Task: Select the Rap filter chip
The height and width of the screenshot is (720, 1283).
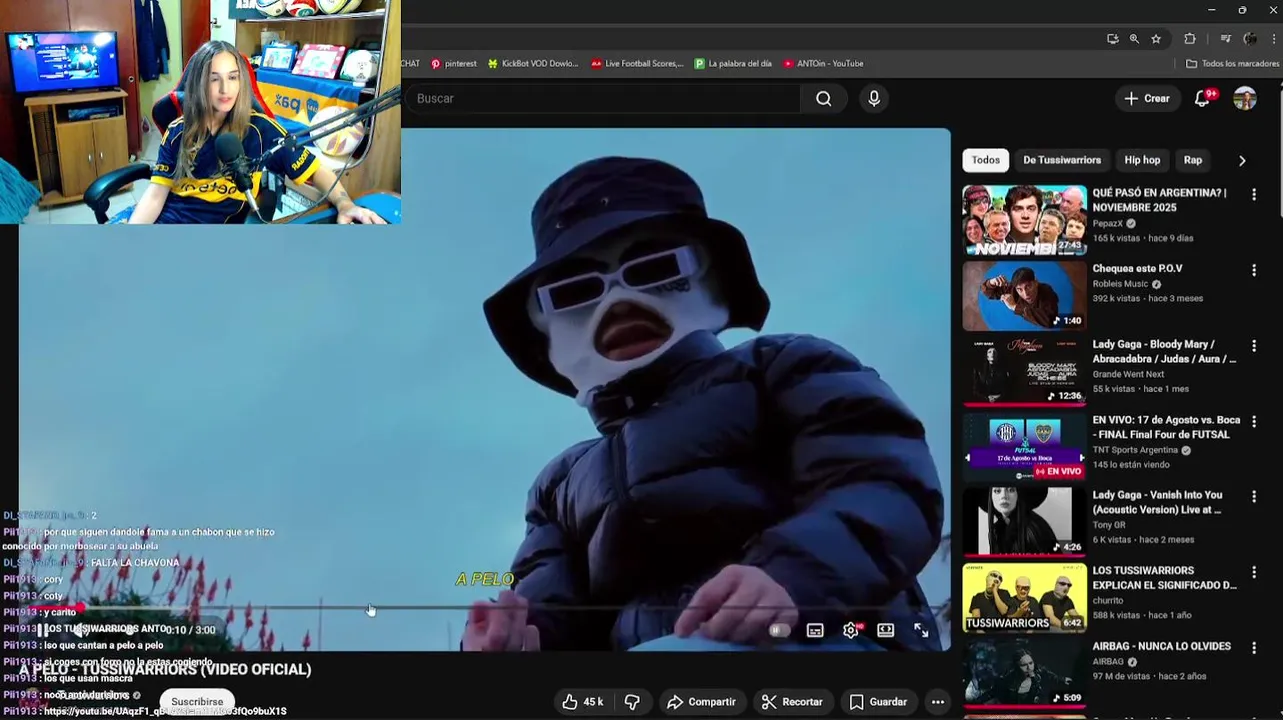Action: click(1193, 160)
